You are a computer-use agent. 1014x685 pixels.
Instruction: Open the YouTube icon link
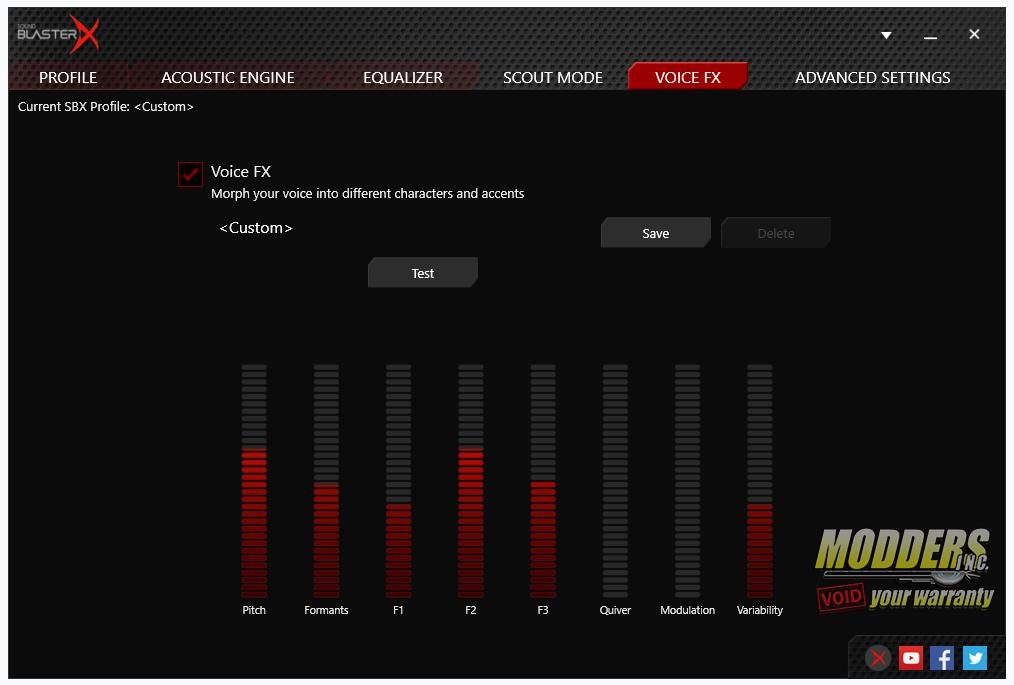pyautogui.click(x=910, y=657)
